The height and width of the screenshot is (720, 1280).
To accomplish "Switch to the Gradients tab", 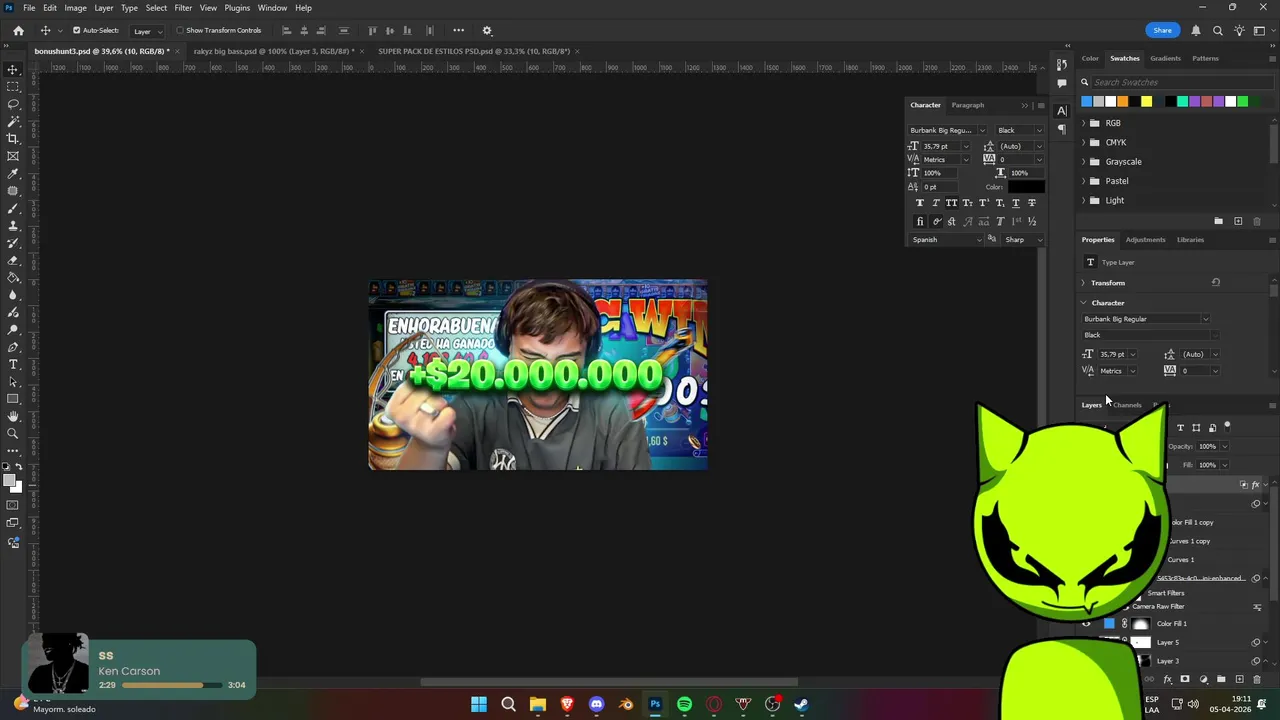I will tap(1165, 58).
